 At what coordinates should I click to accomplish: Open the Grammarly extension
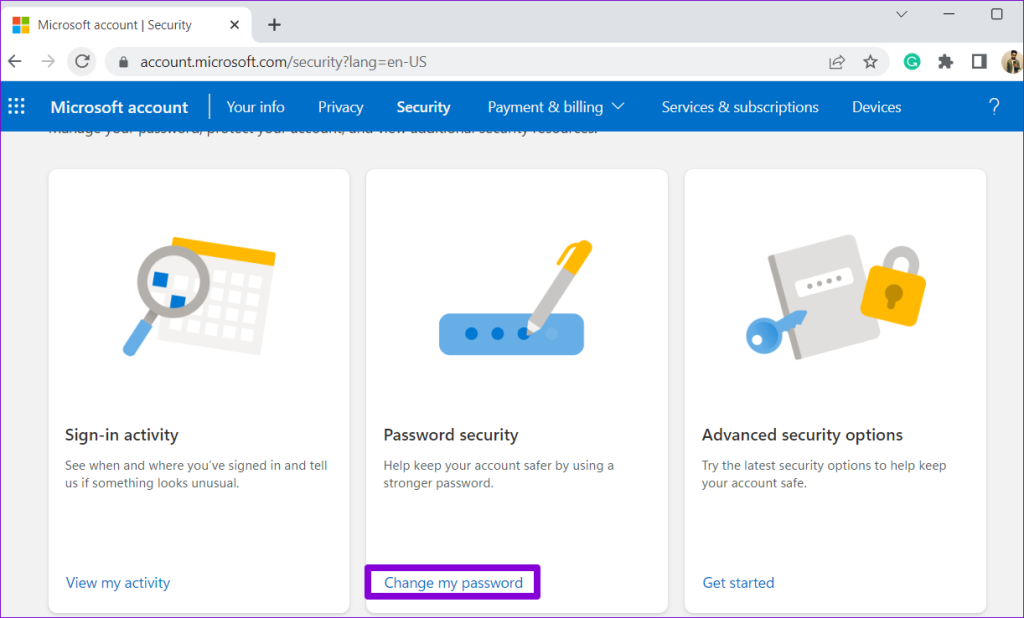[912, 62]
